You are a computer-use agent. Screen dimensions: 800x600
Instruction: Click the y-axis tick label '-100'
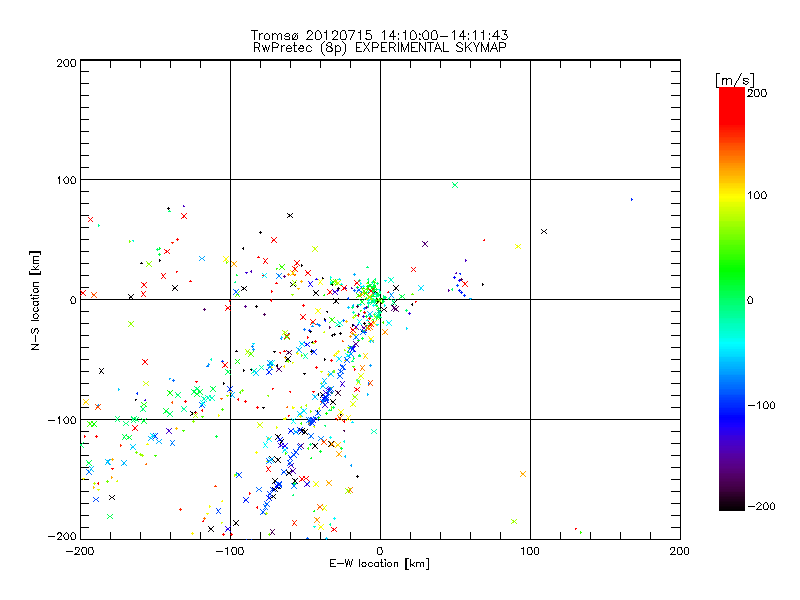tap(62, 420)
